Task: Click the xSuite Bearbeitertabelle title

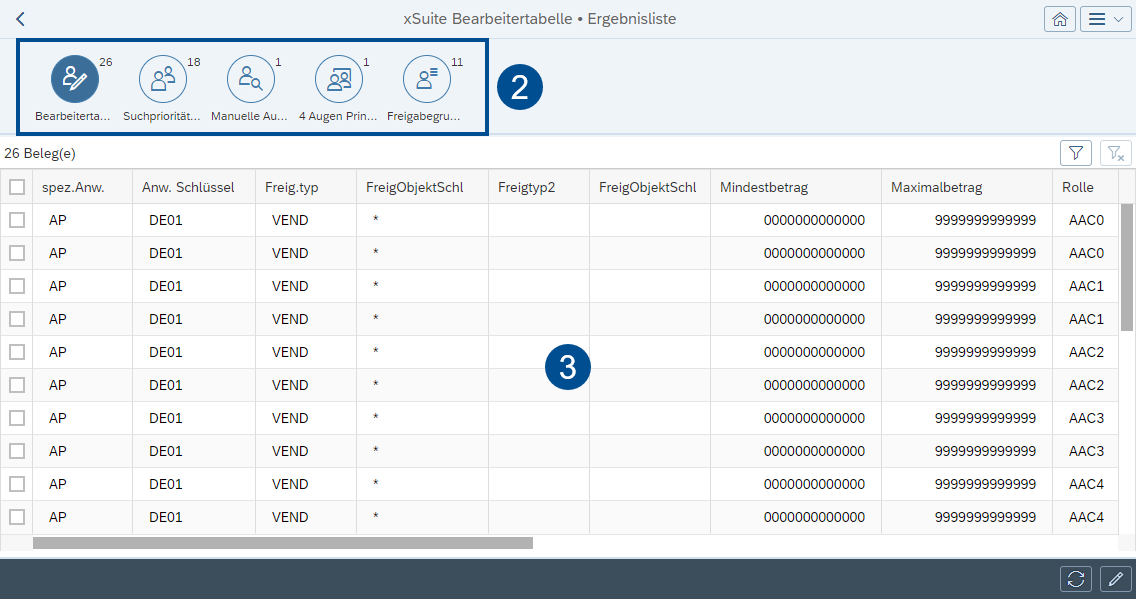Action: (539, 18)
